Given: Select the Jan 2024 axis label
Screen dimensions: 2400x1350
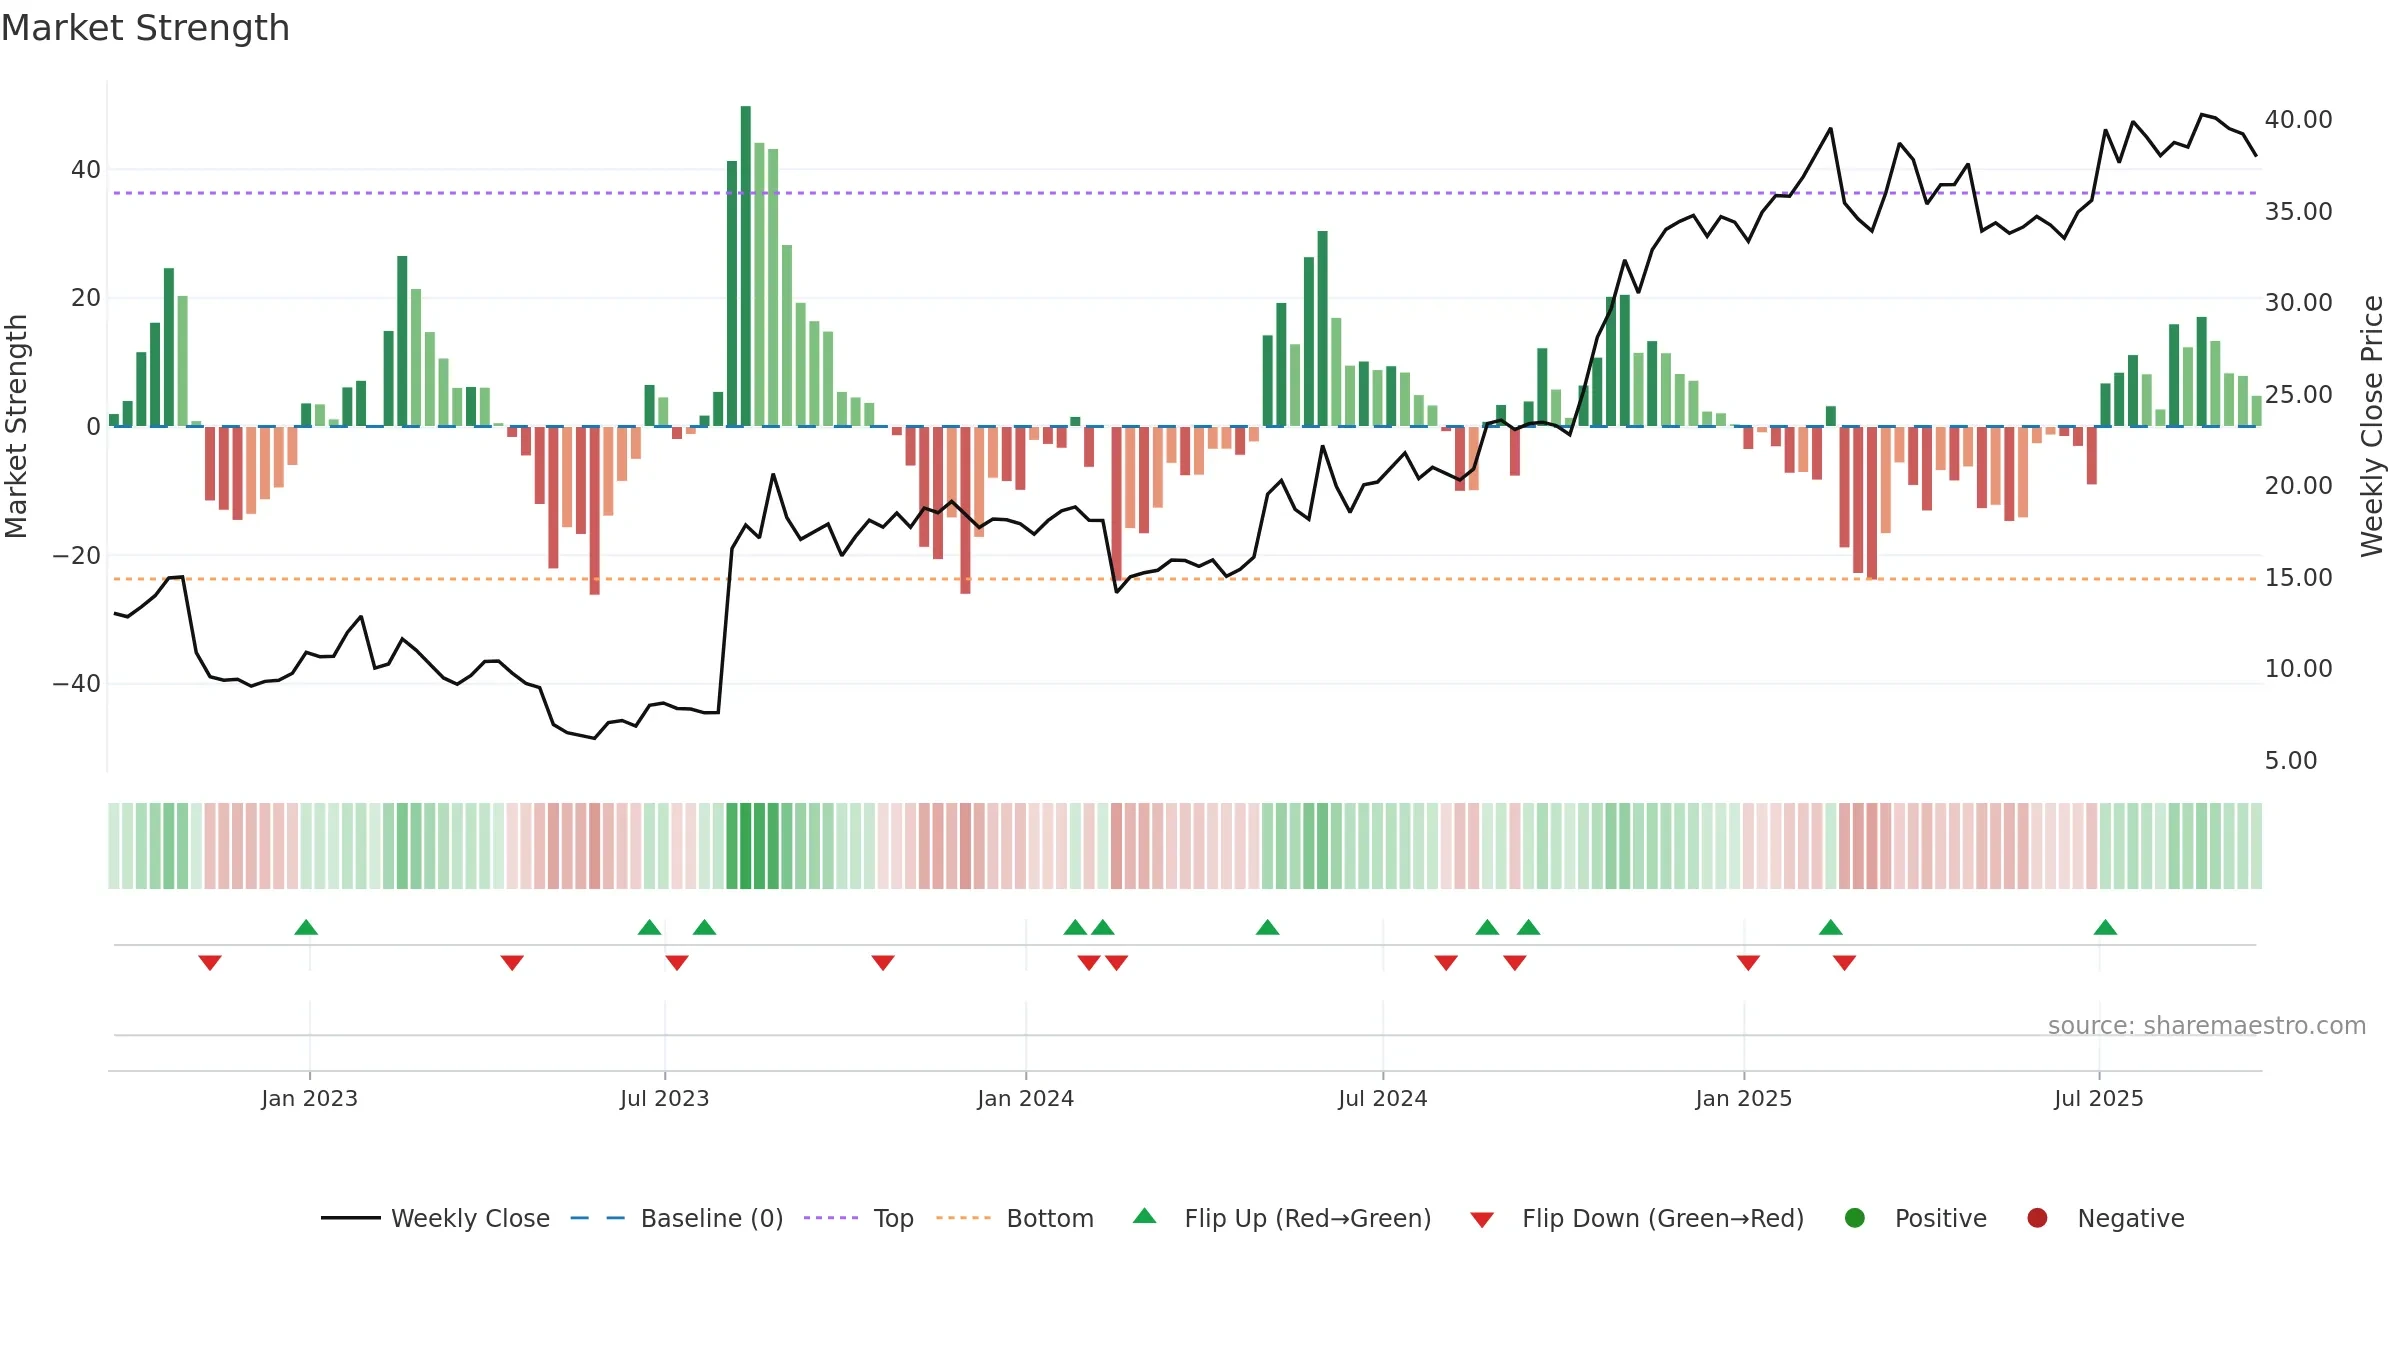Looking at the screenshot, I should (1026, 1099).
